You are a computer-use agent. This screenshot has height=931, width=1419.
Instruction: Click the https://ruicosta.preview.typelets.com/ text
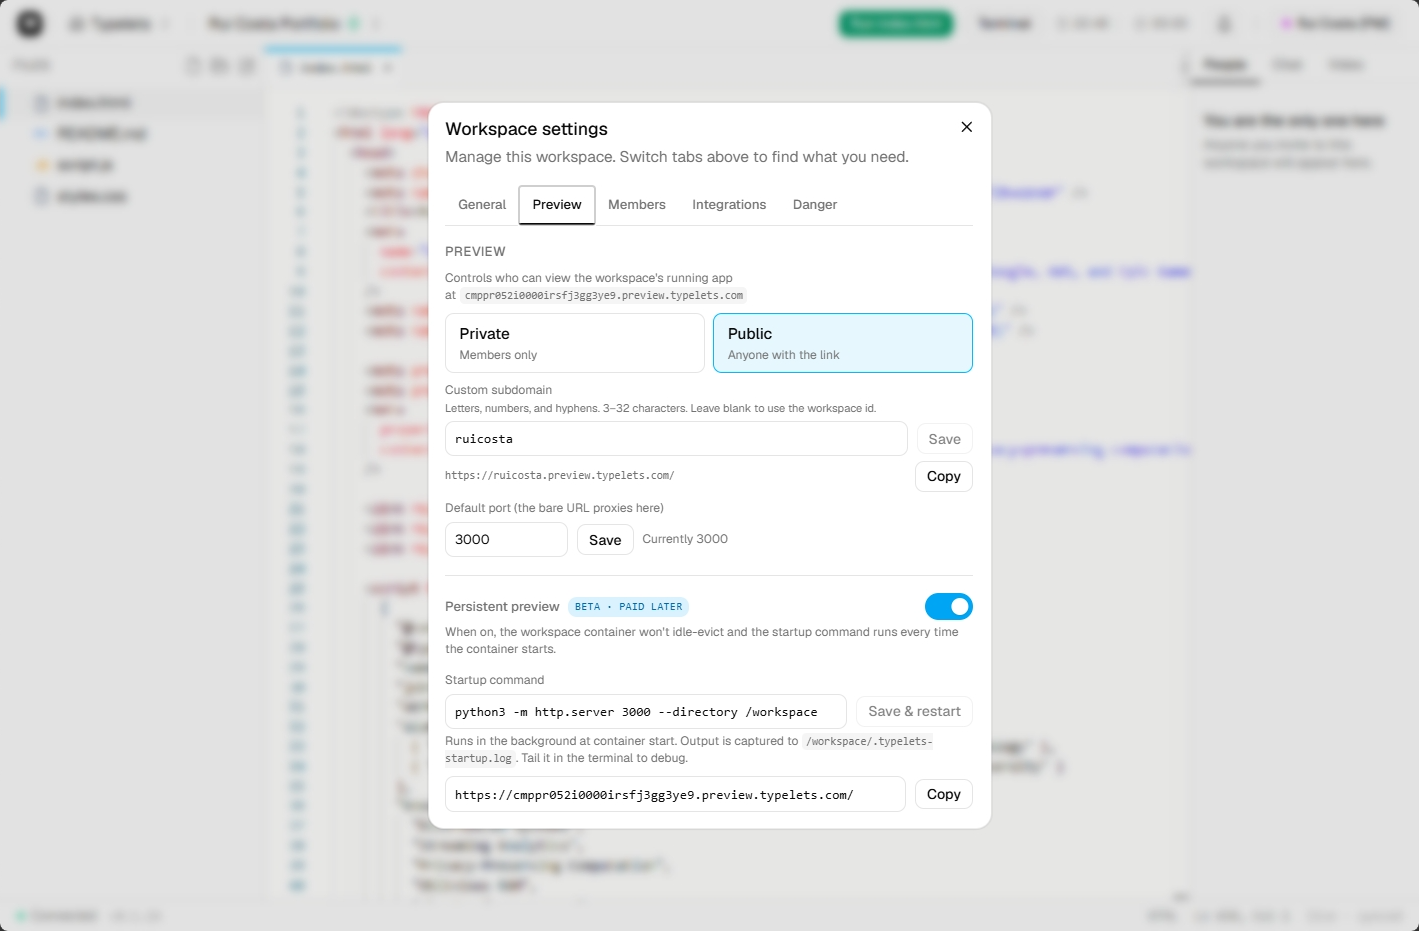pyautogui.click(x=560, y=476)
